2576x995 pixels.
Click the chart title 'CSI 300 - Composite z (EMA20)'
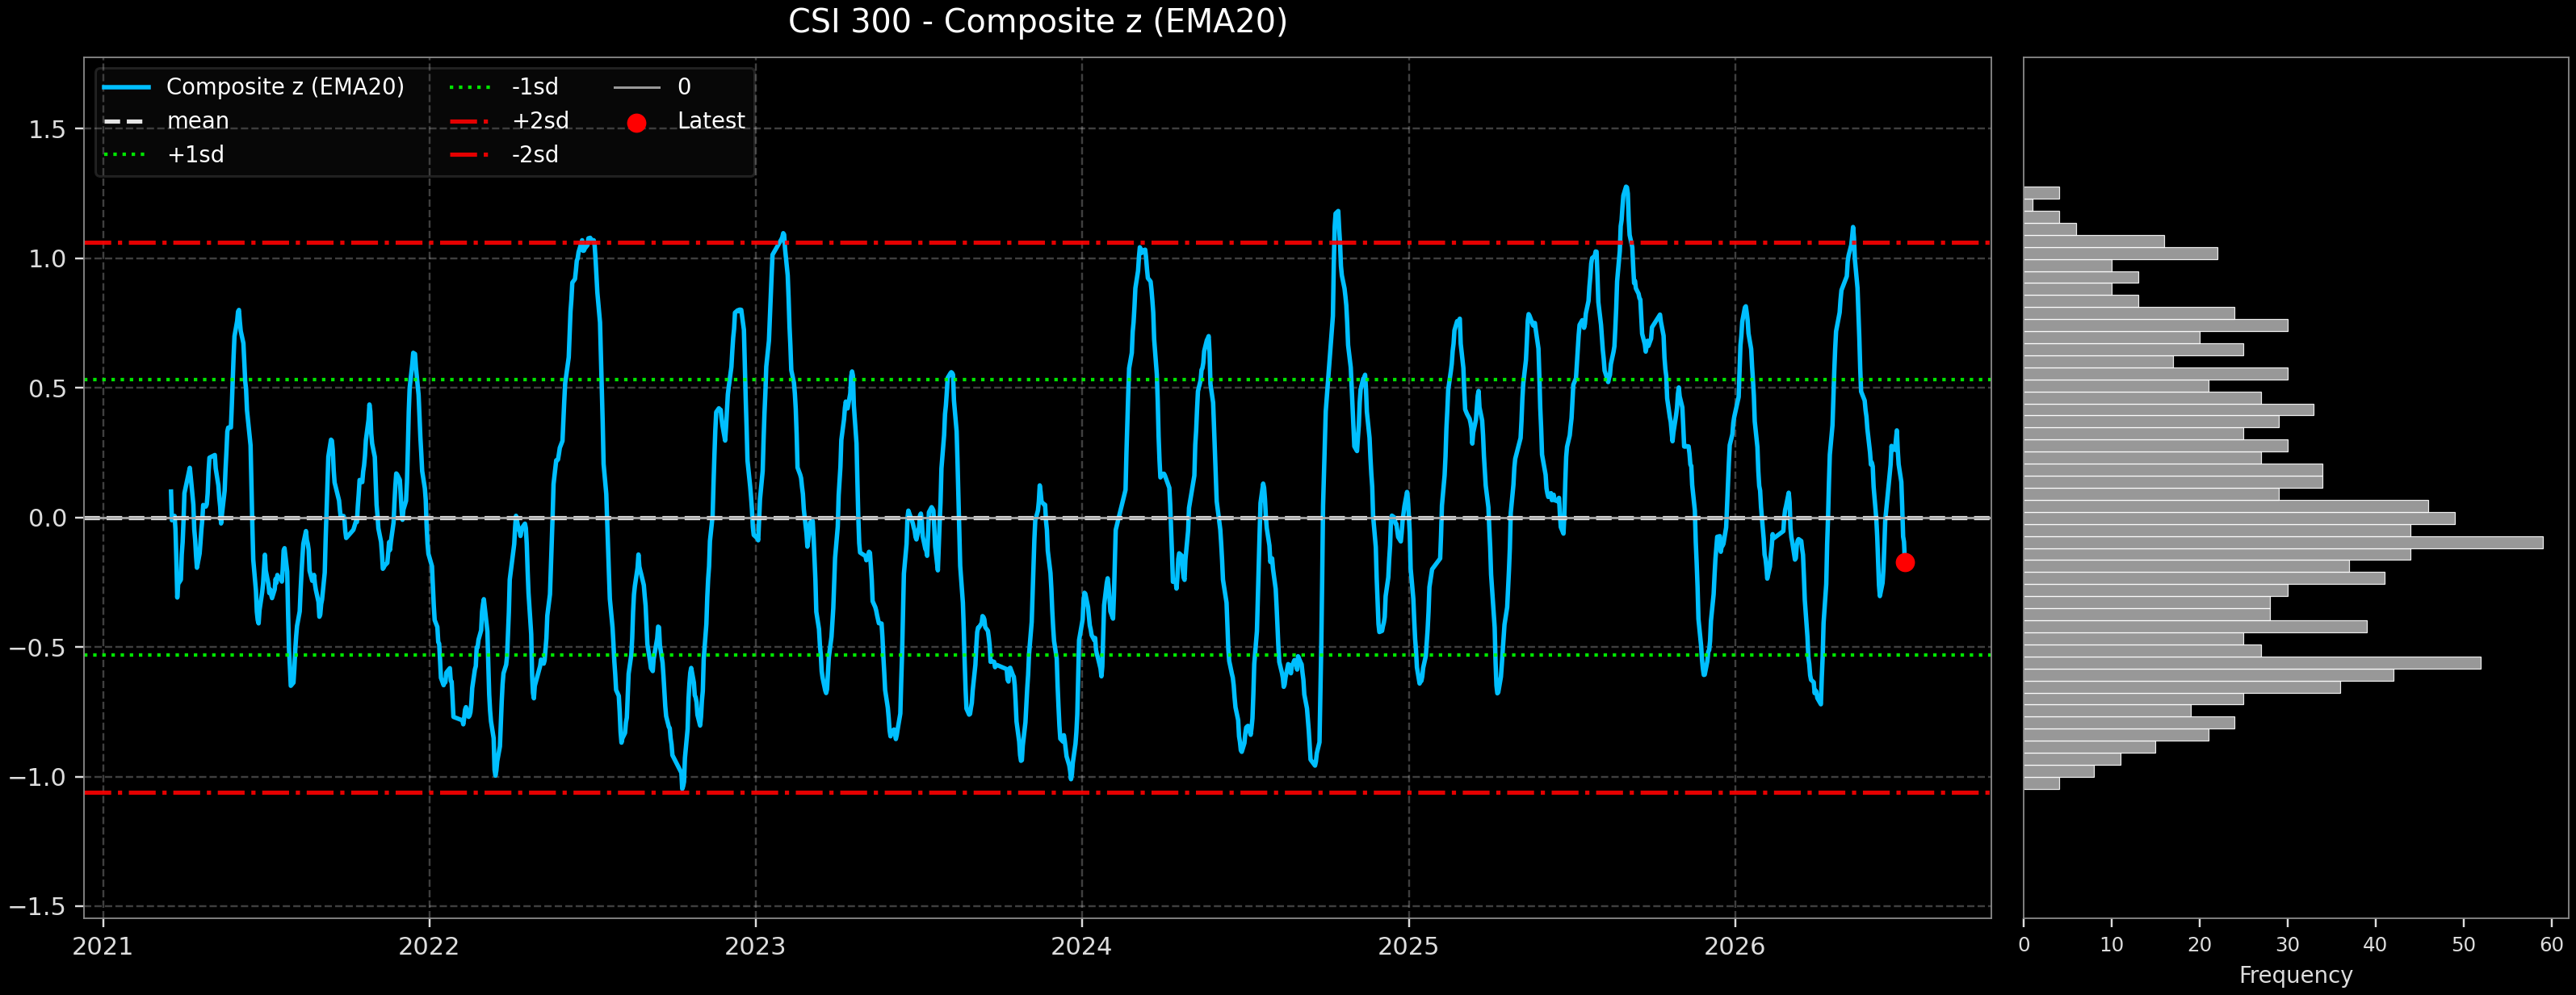coord(1037,21)
